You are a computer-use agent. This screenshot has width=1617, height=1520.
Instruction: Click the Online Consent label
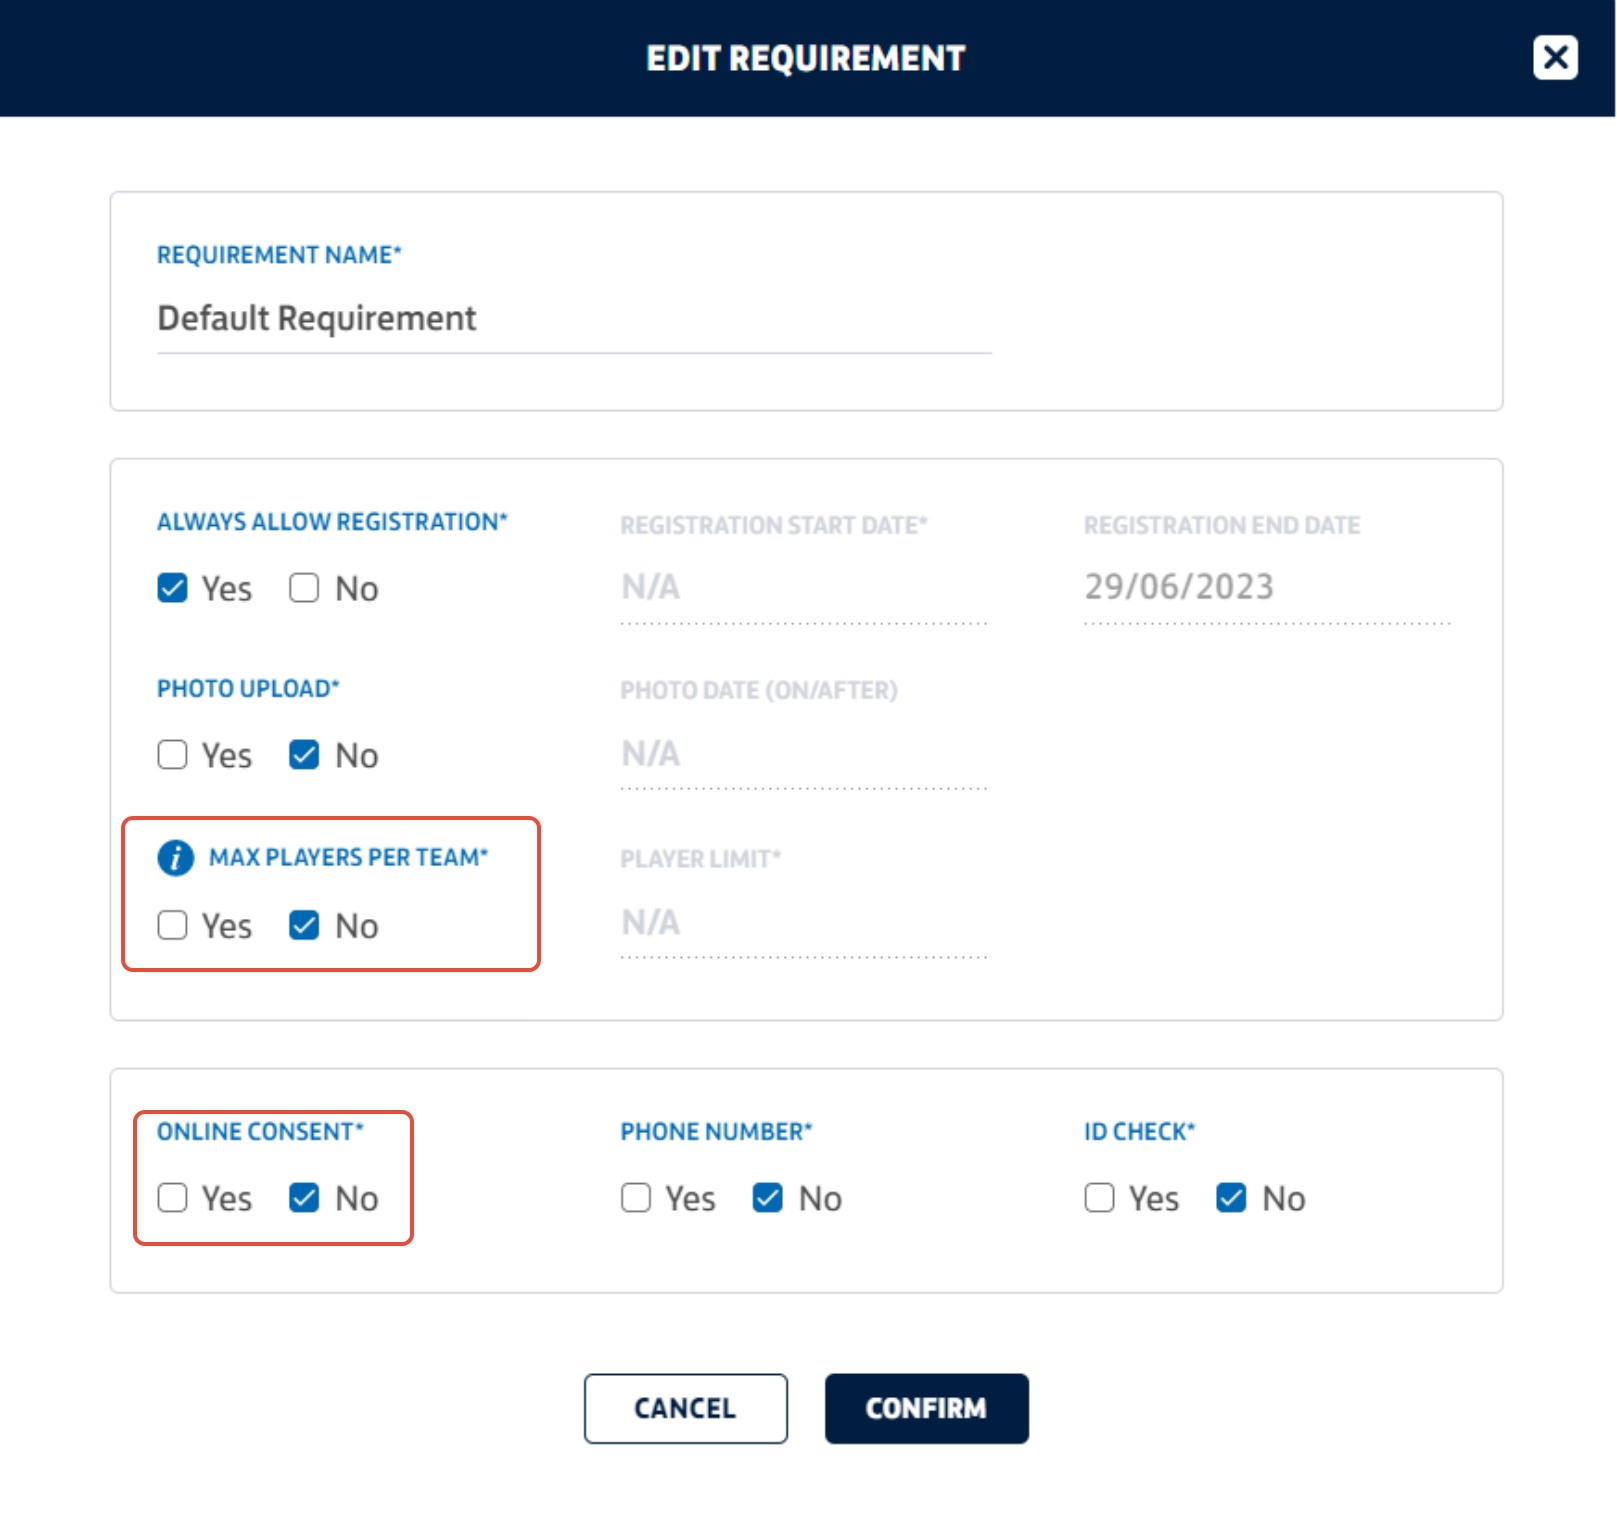click(x=260, y=1131)
